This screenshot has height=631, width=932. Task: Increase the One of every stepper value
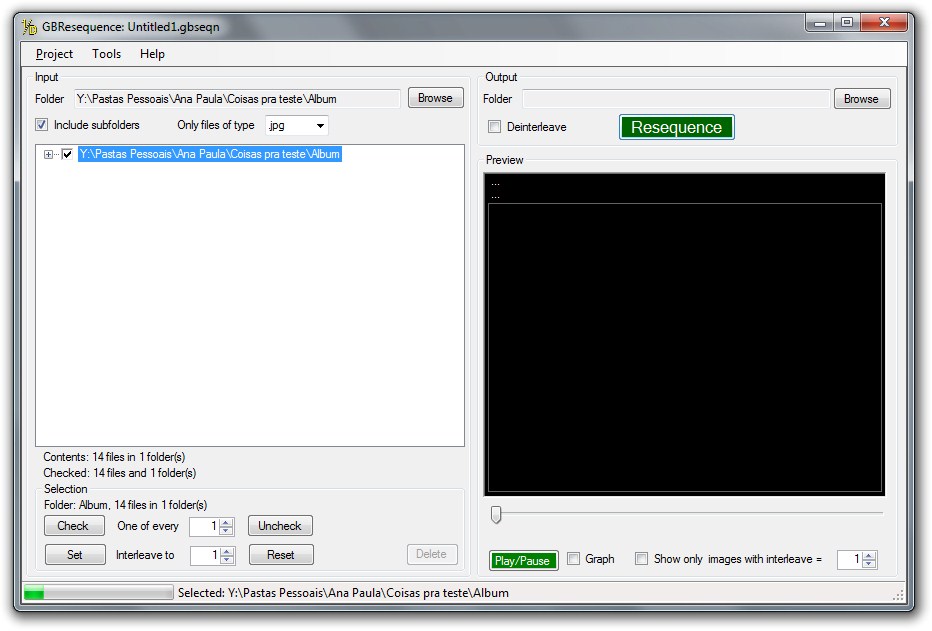226,522
